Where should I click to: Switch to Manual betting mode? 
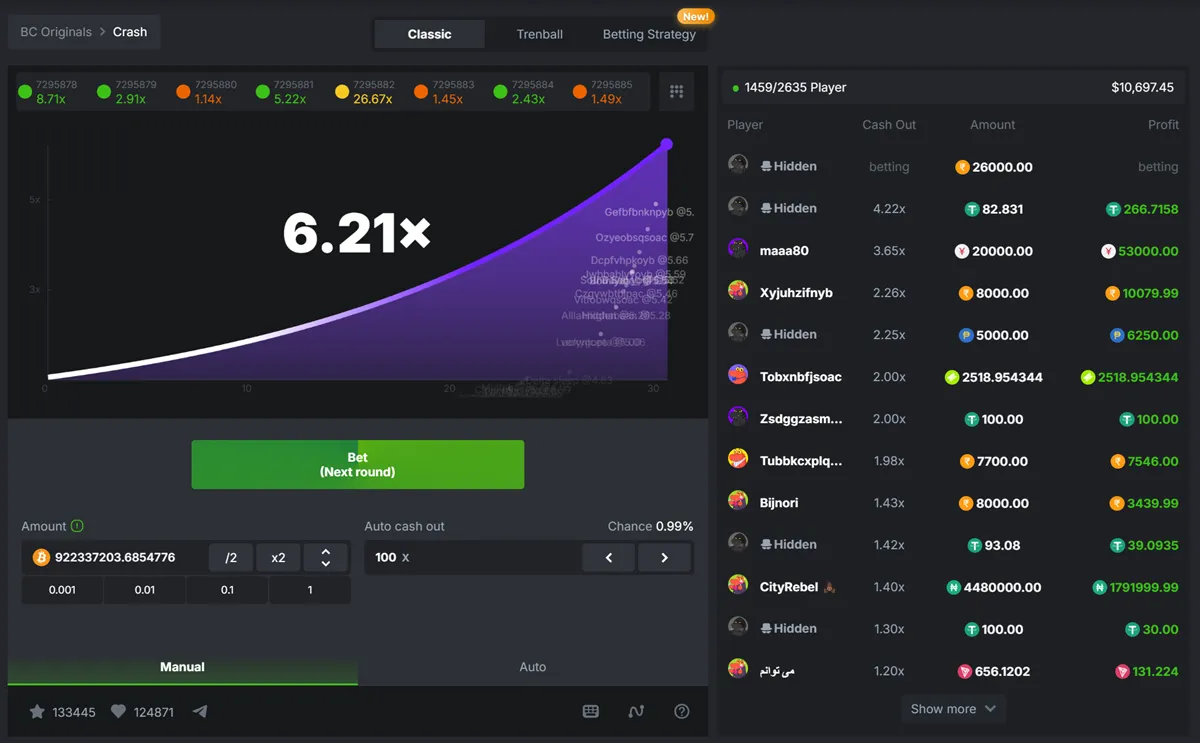(182, 667)
